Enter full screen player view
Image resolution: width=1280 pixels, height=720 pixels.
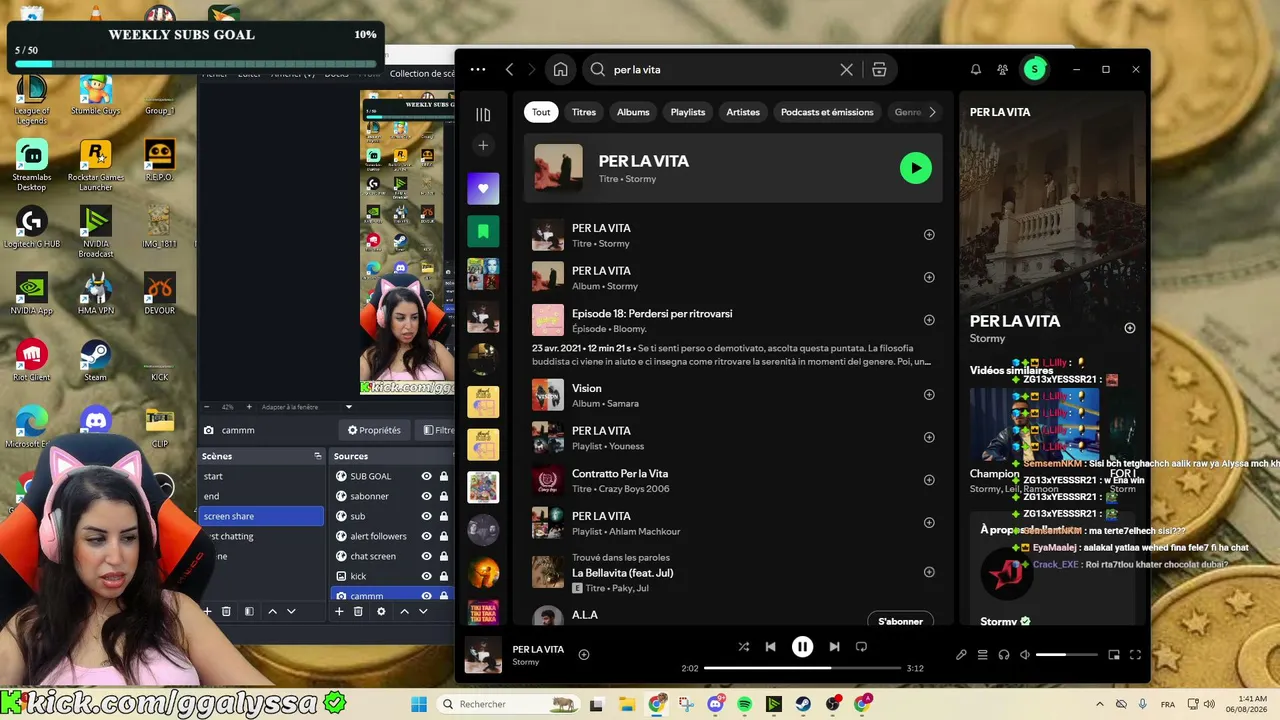click(1135, 655)
